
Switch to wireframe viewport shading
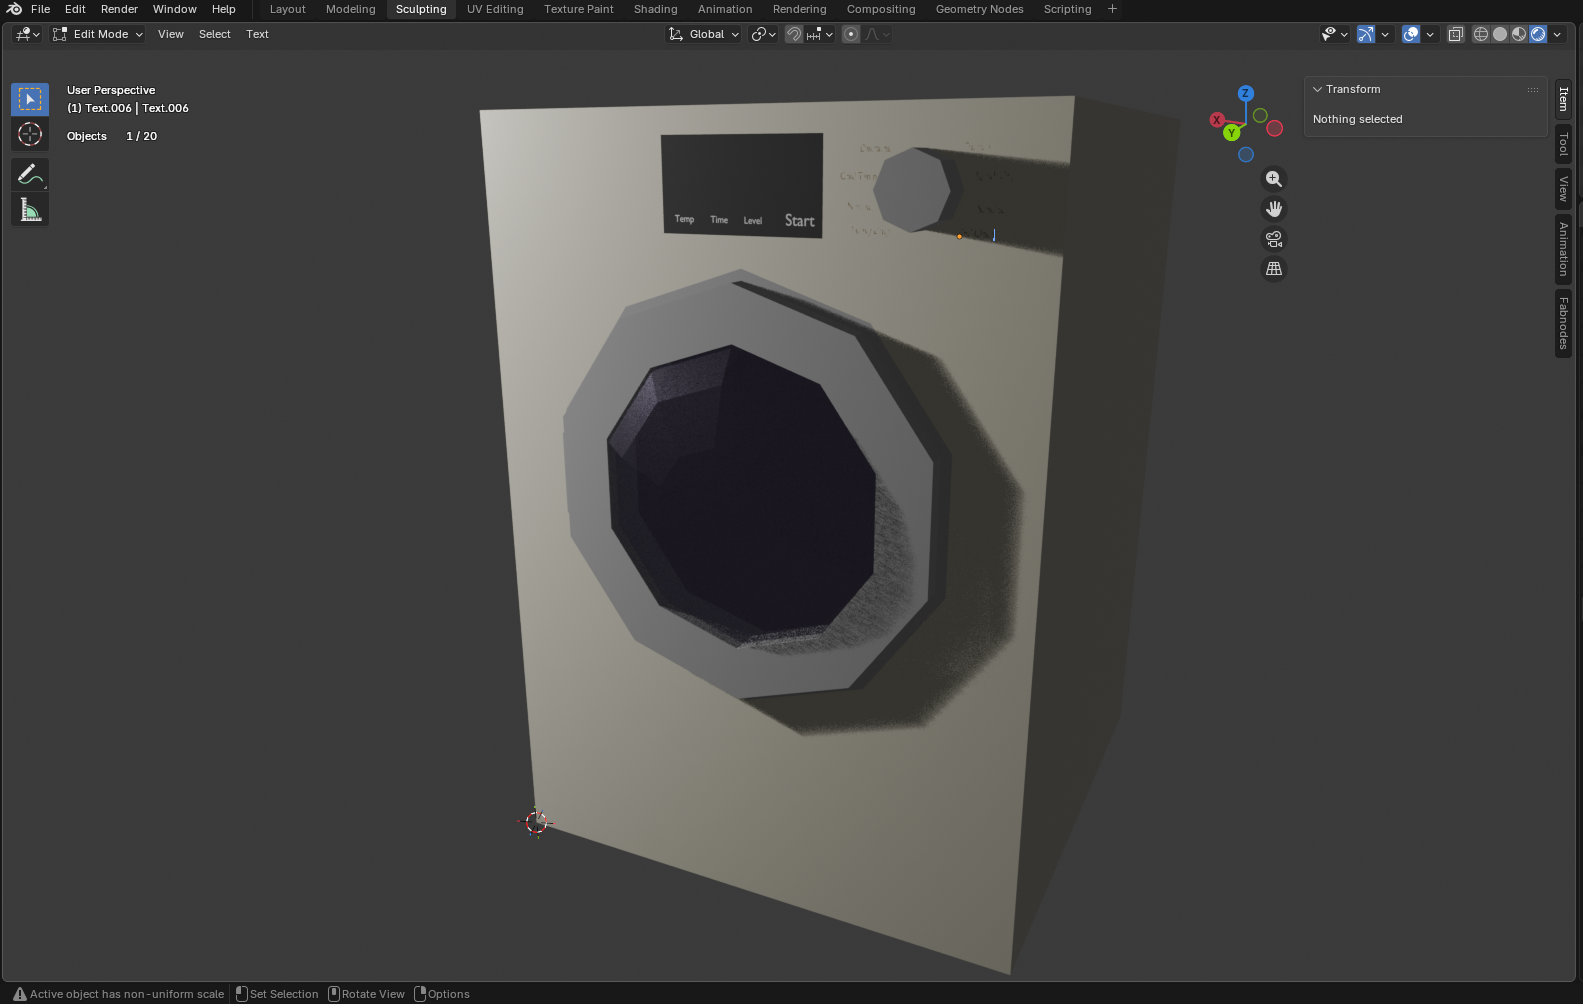point(1481,34)
